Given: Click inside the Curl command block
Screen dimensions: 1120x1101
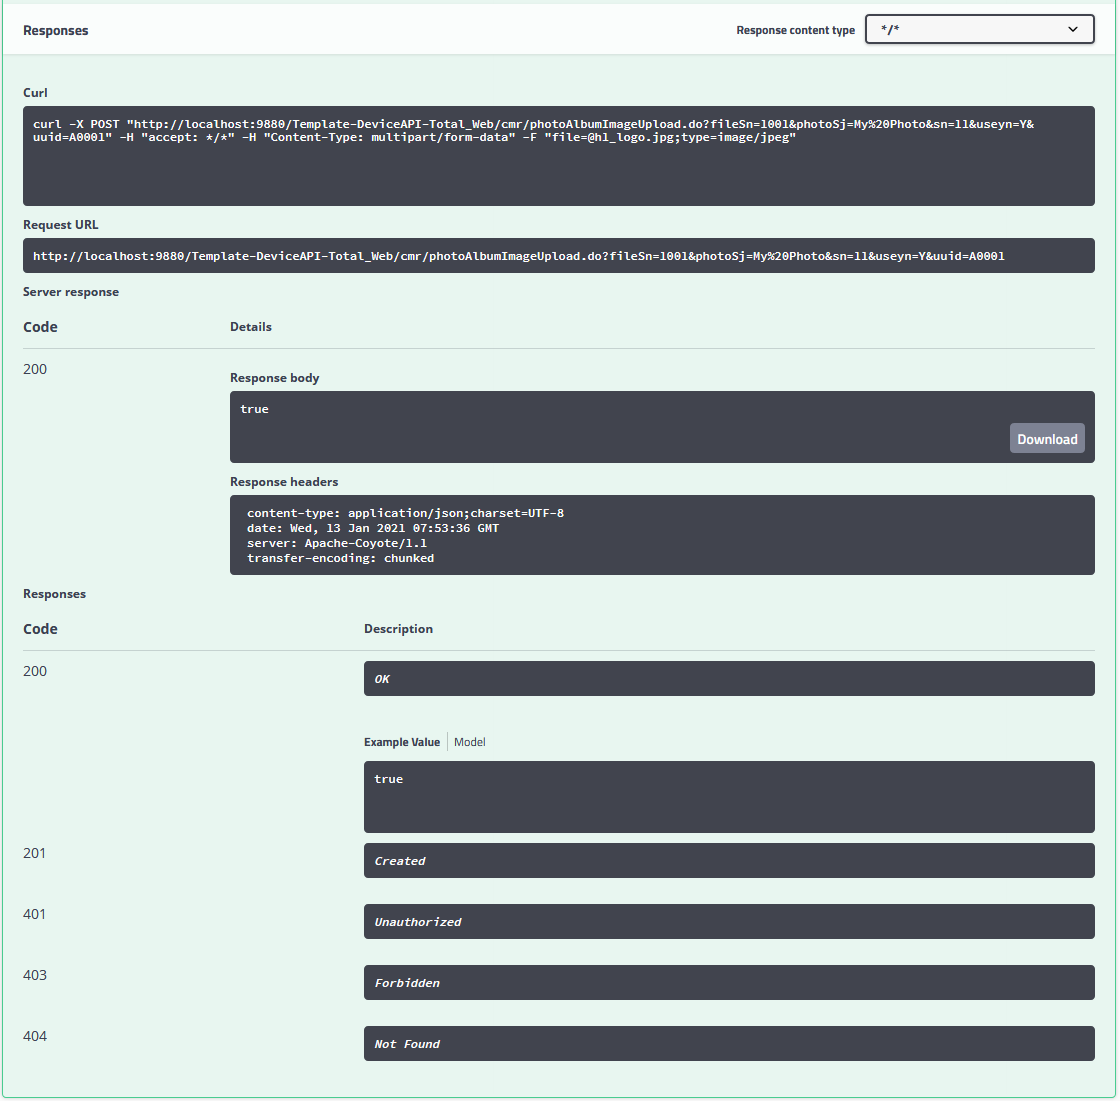Looking at the screenshot, I should (x=558, y=156).
